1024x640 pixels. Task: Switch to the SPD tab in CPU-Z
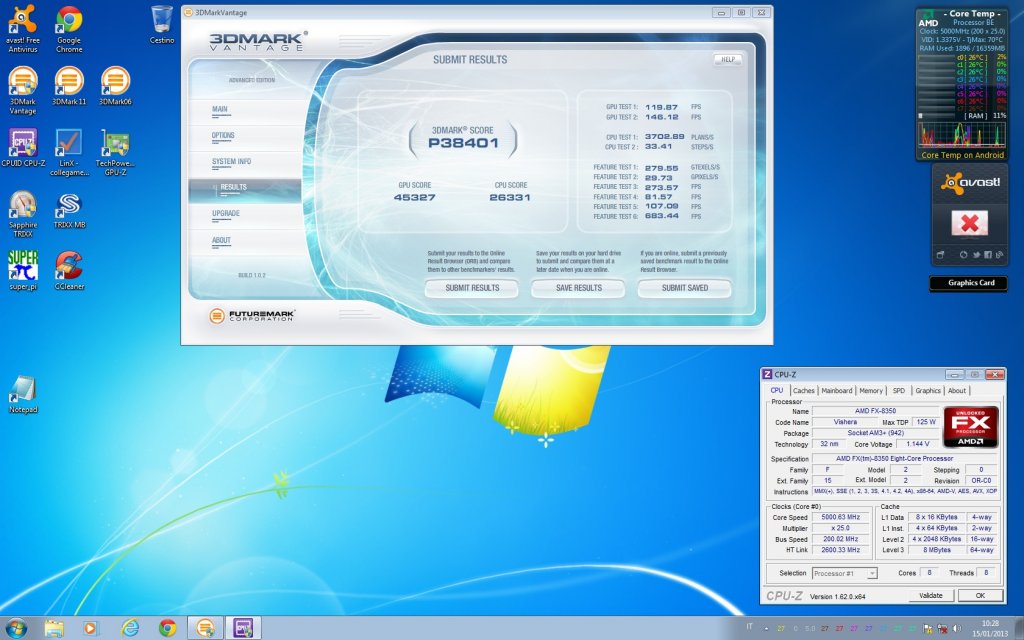pos(899,391)
